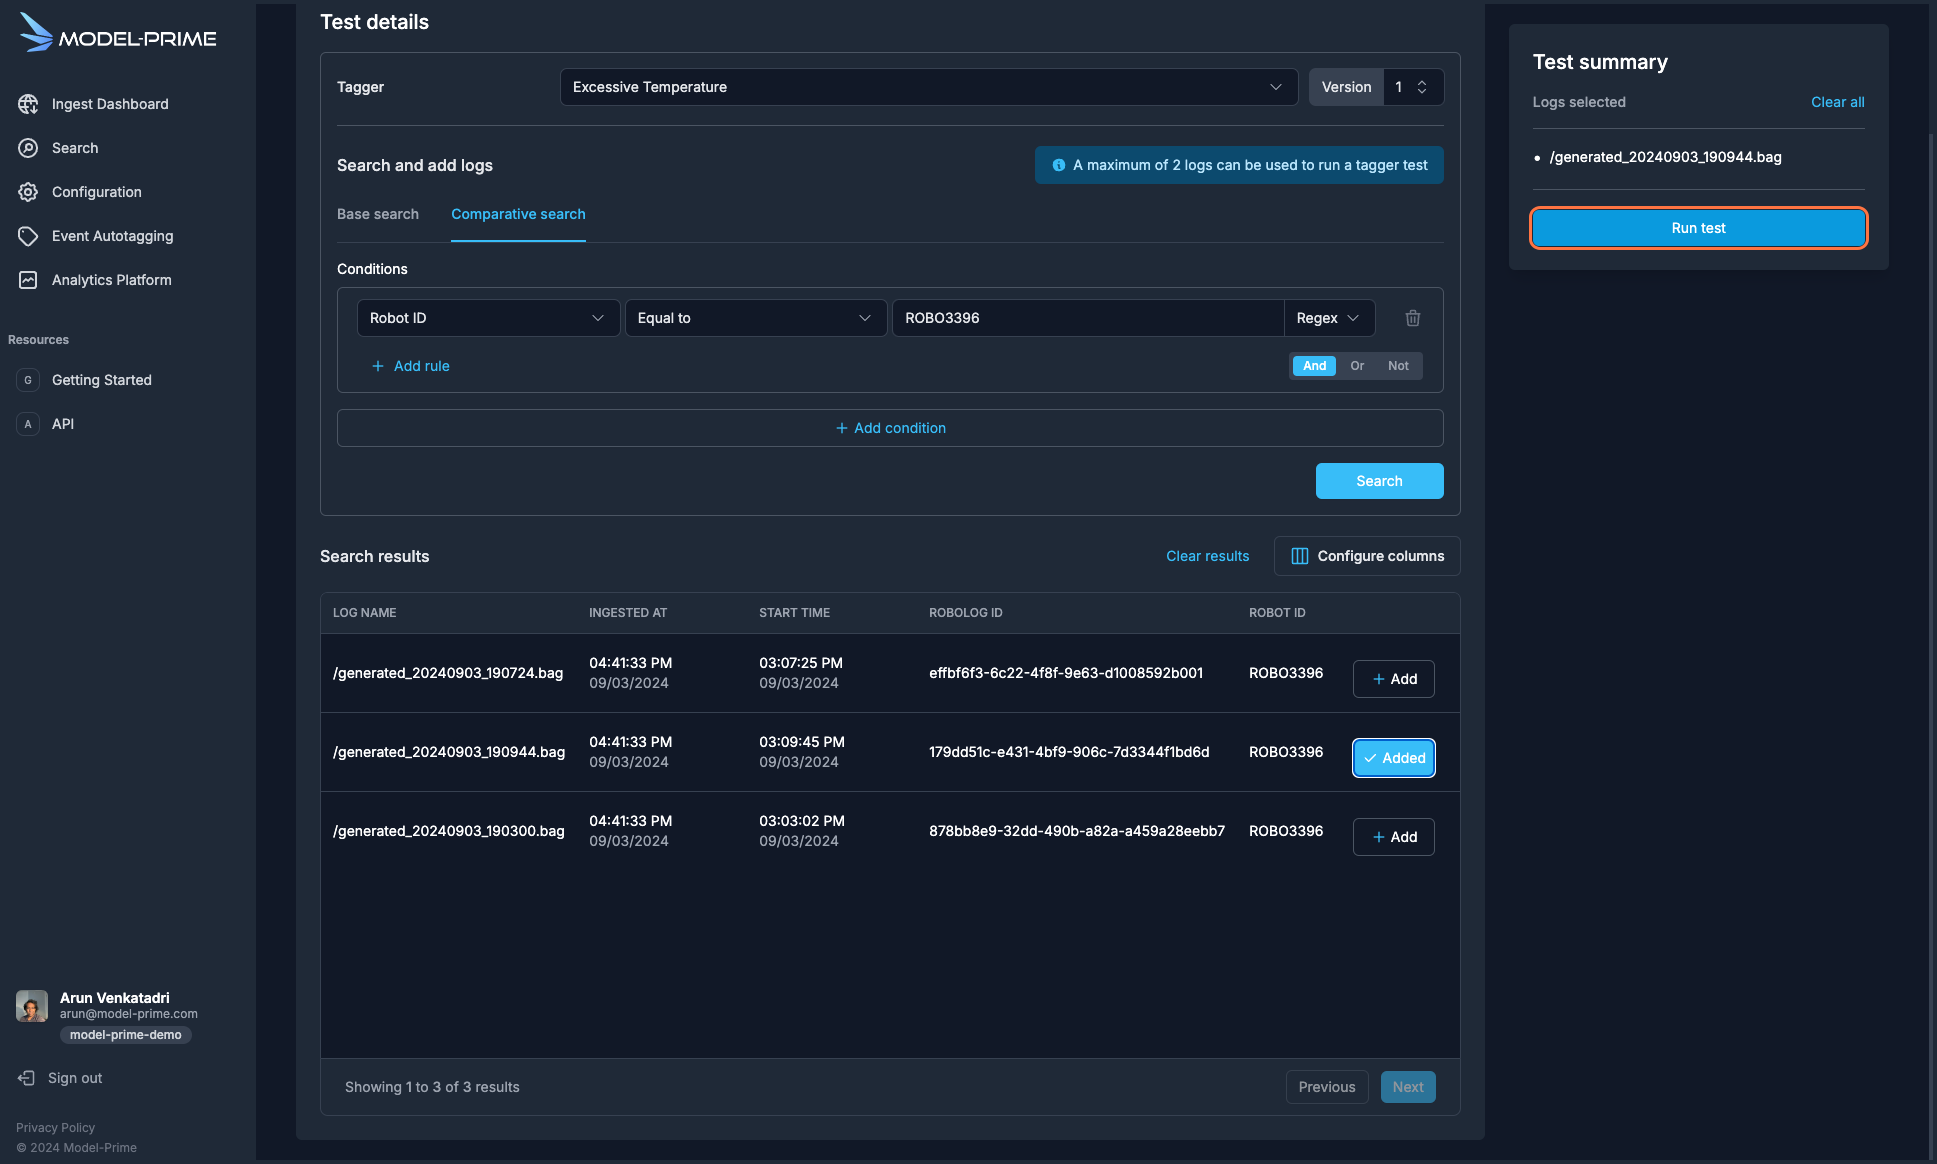Open Getting Started resource
The image size is (1937, 1164).
click(x=102, y=380)
